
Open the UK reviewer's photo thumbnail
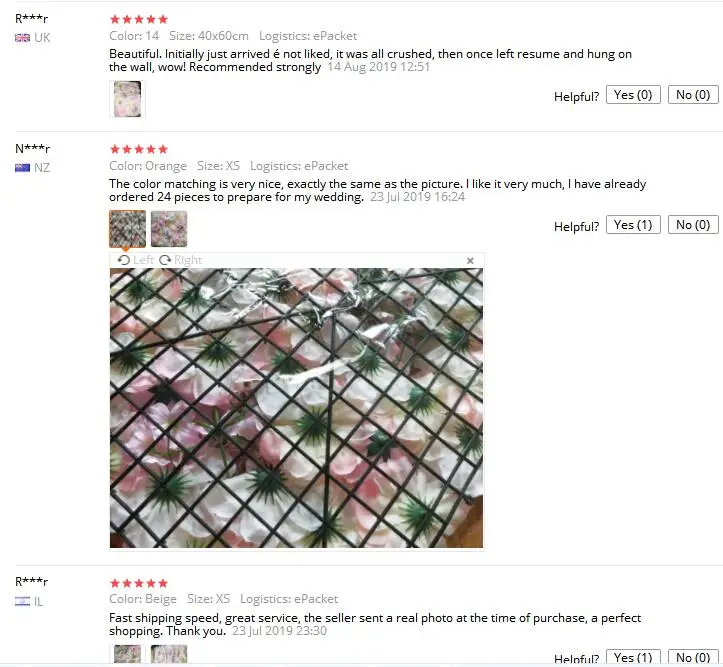(127, 99)
